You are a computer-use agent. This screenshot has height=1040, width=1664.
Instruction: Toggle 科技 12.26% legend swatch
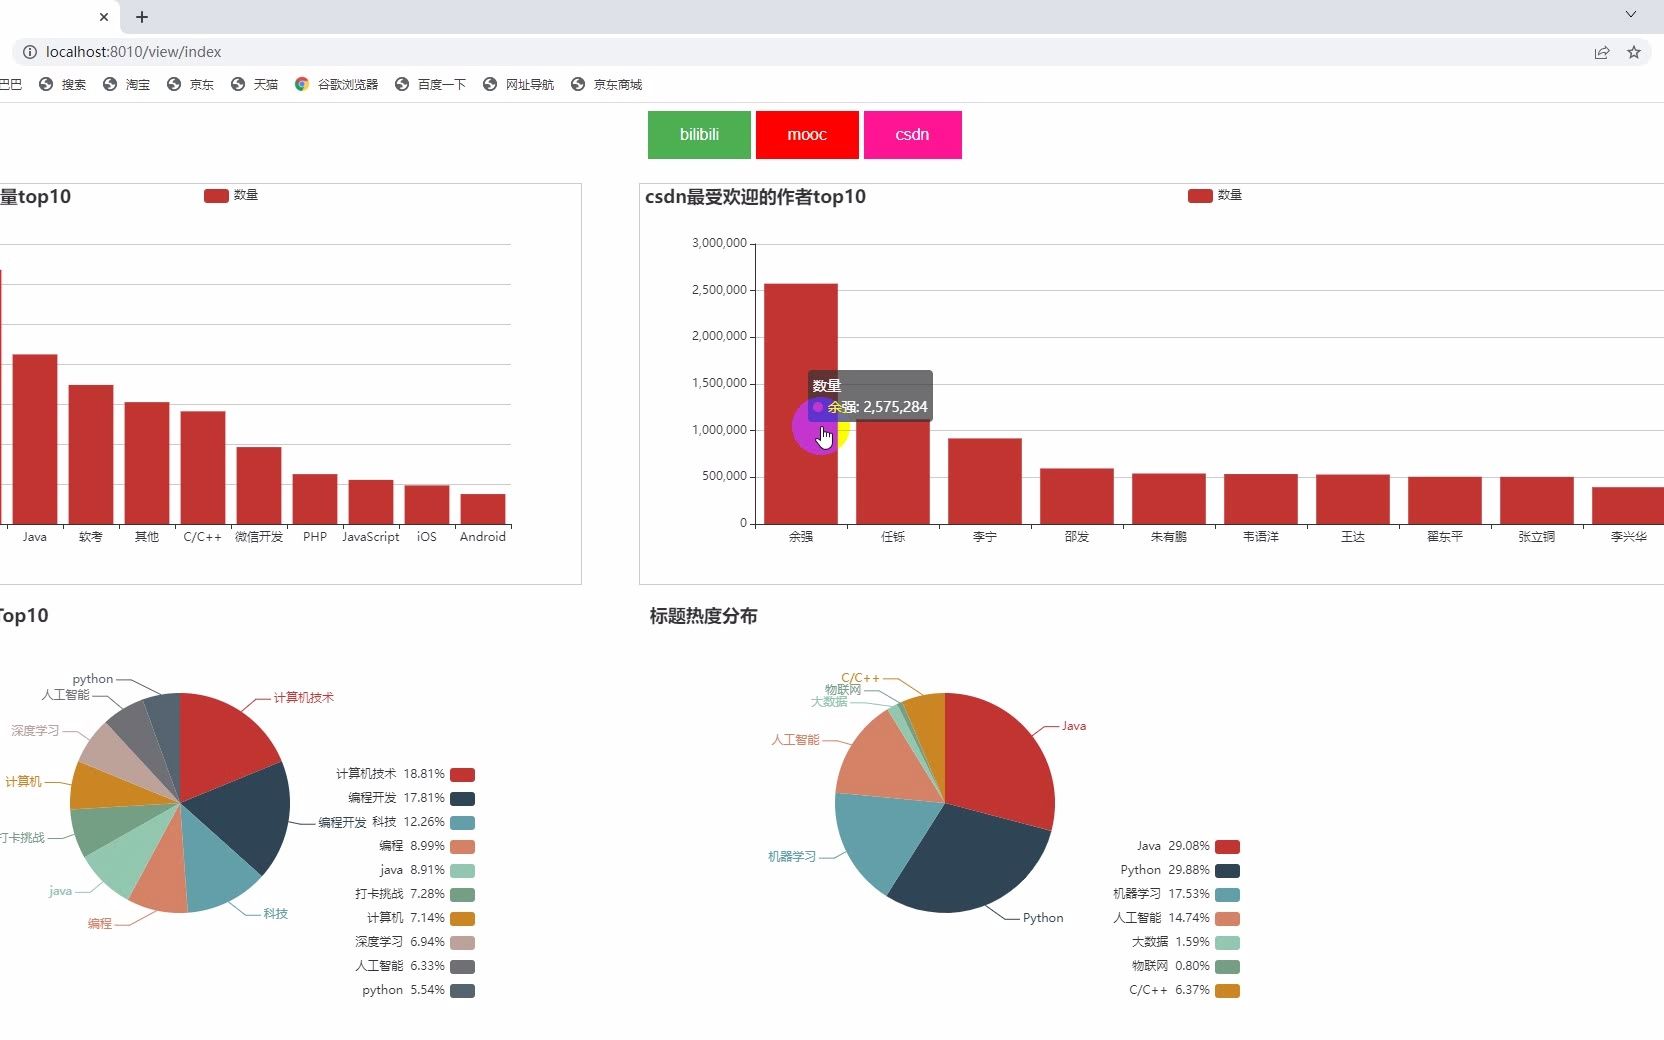462,823
